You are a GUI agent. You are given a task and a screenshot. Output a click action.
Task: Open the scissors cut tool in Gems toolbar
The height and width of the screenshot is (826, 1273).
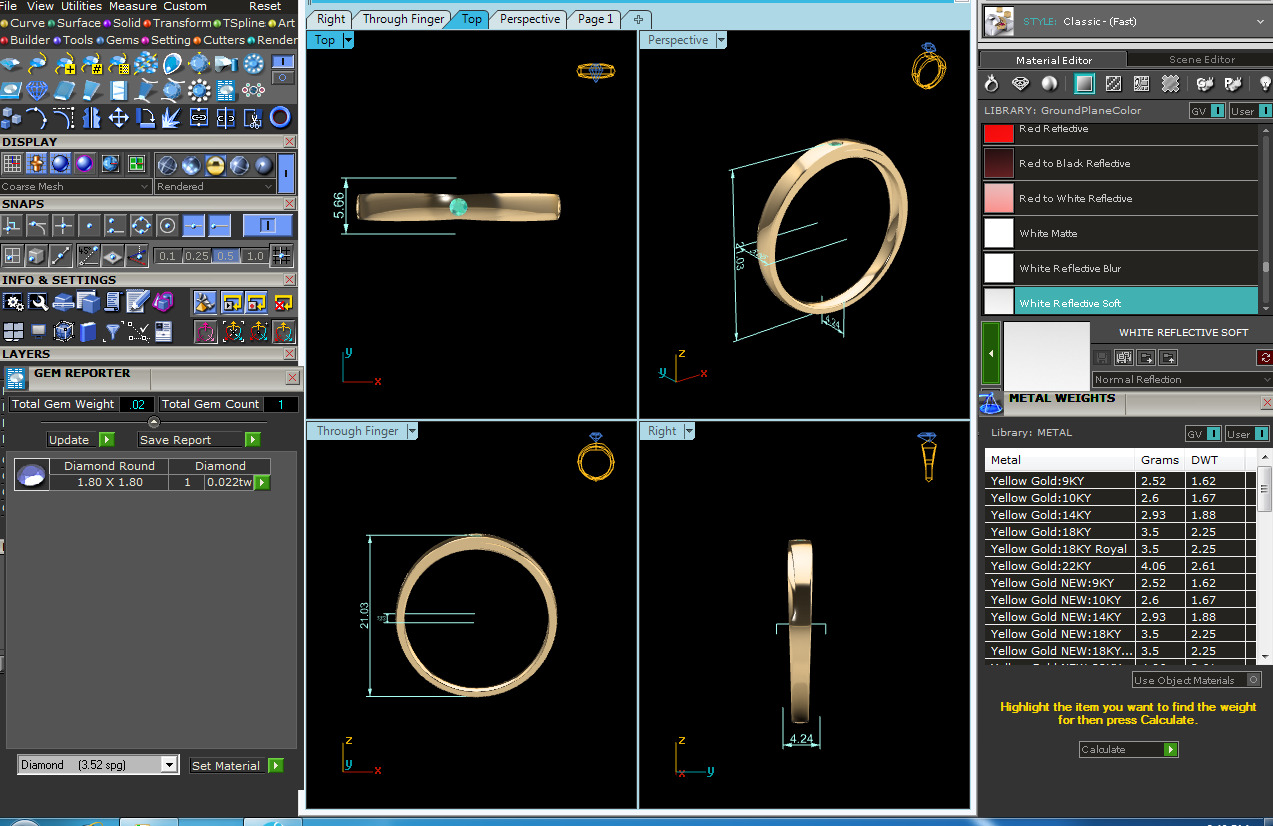254,118
